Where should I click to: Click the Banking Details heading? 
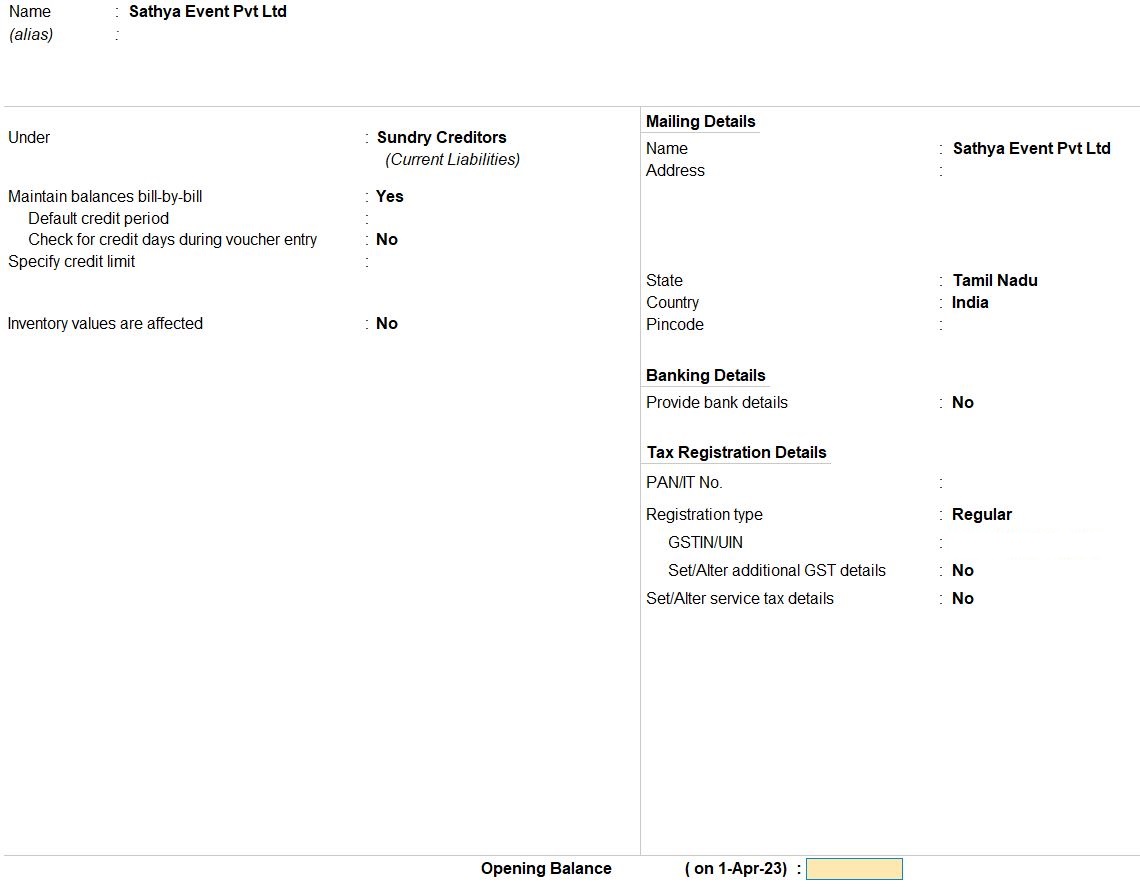[706, 375]
